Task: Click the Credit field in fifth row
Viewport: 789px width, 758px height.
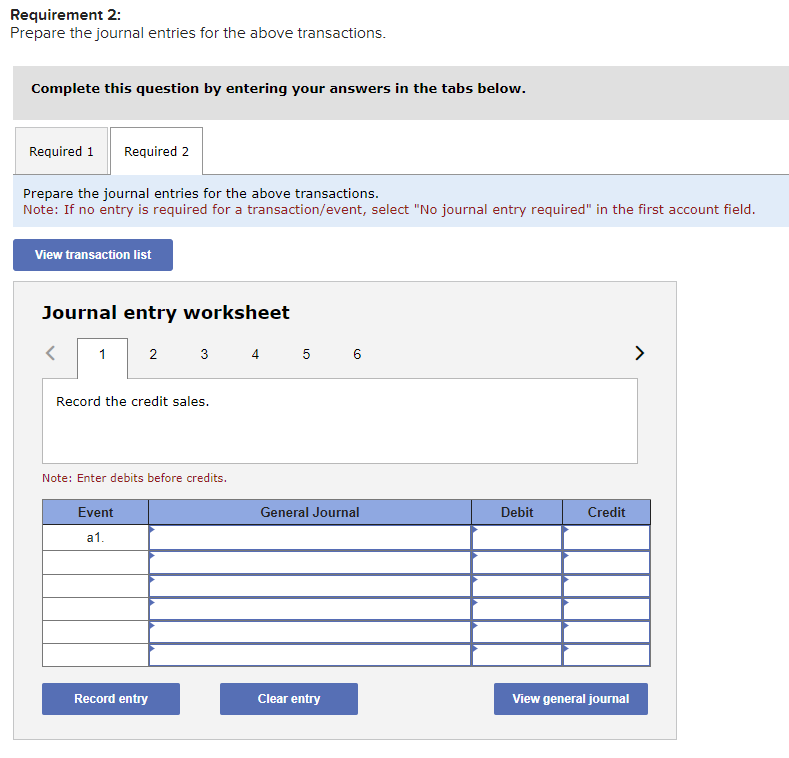Action: click(x=606, y=632)
